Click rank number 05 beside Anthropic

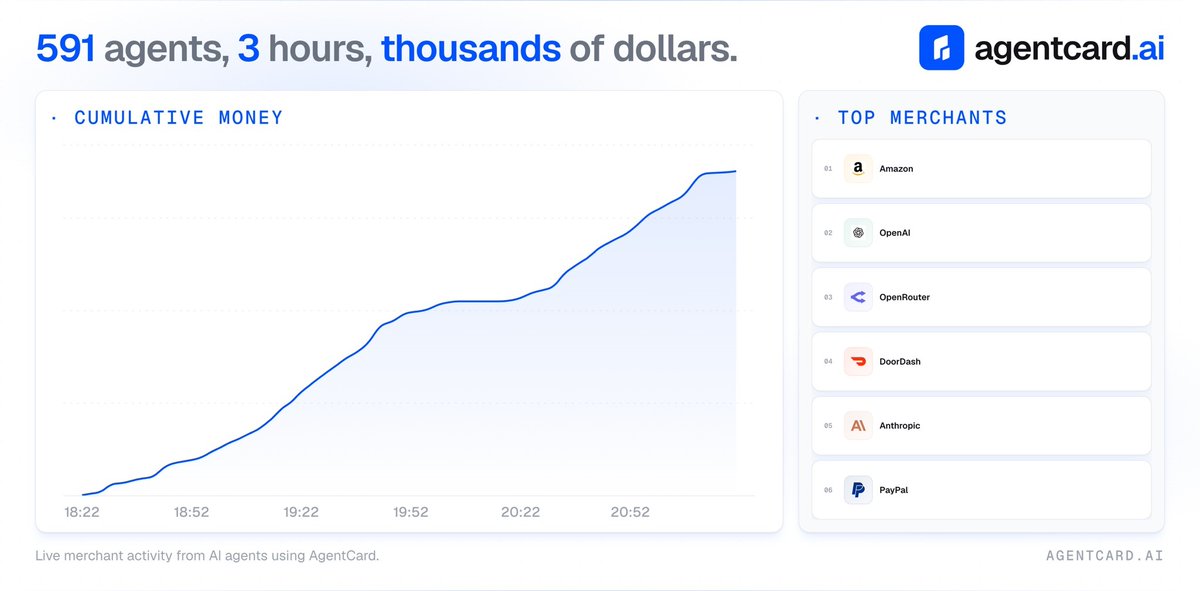pyautogui.click(x=828, y=426)
